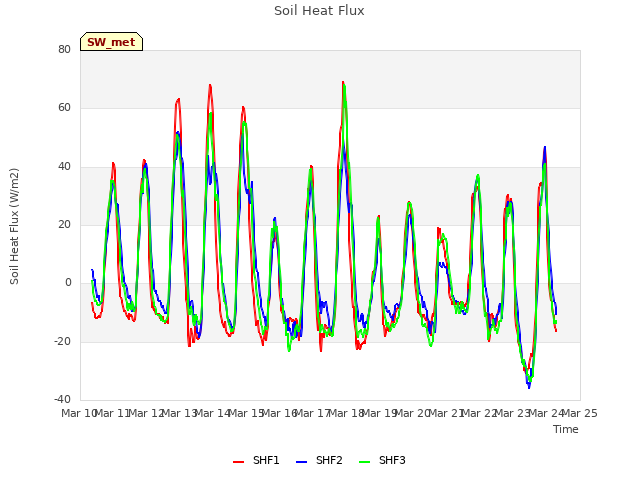Click the 20 y-axis tick label

[64, 224]
